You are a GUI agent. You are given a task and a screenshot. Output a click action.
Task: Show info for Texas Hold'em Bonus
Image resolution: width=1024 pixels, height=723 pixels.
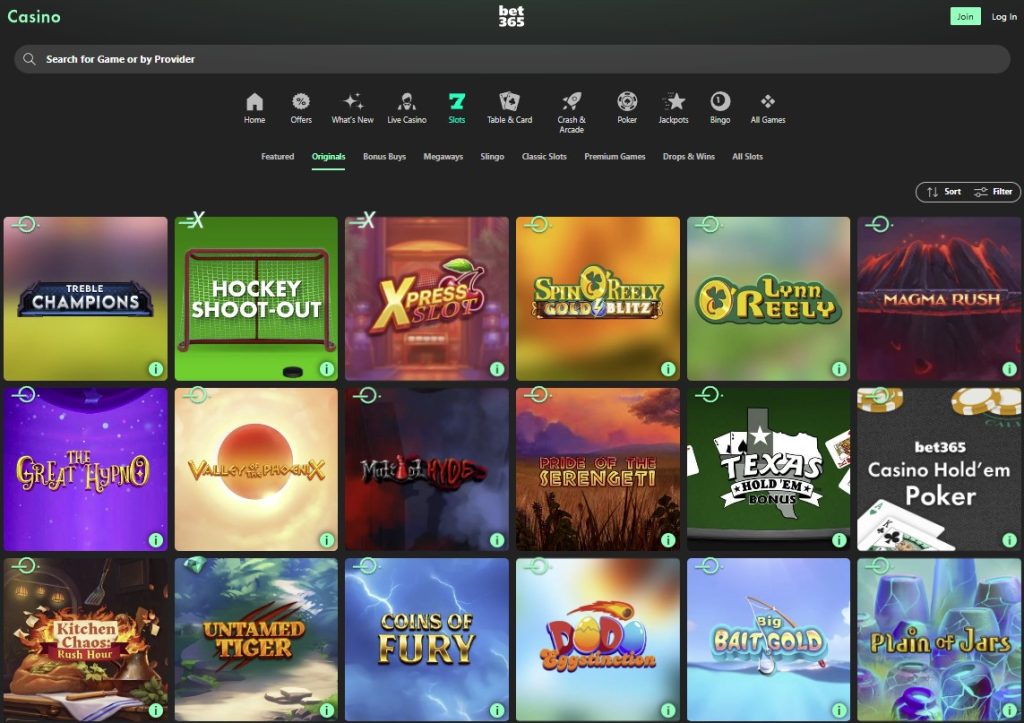coord(840,539)
